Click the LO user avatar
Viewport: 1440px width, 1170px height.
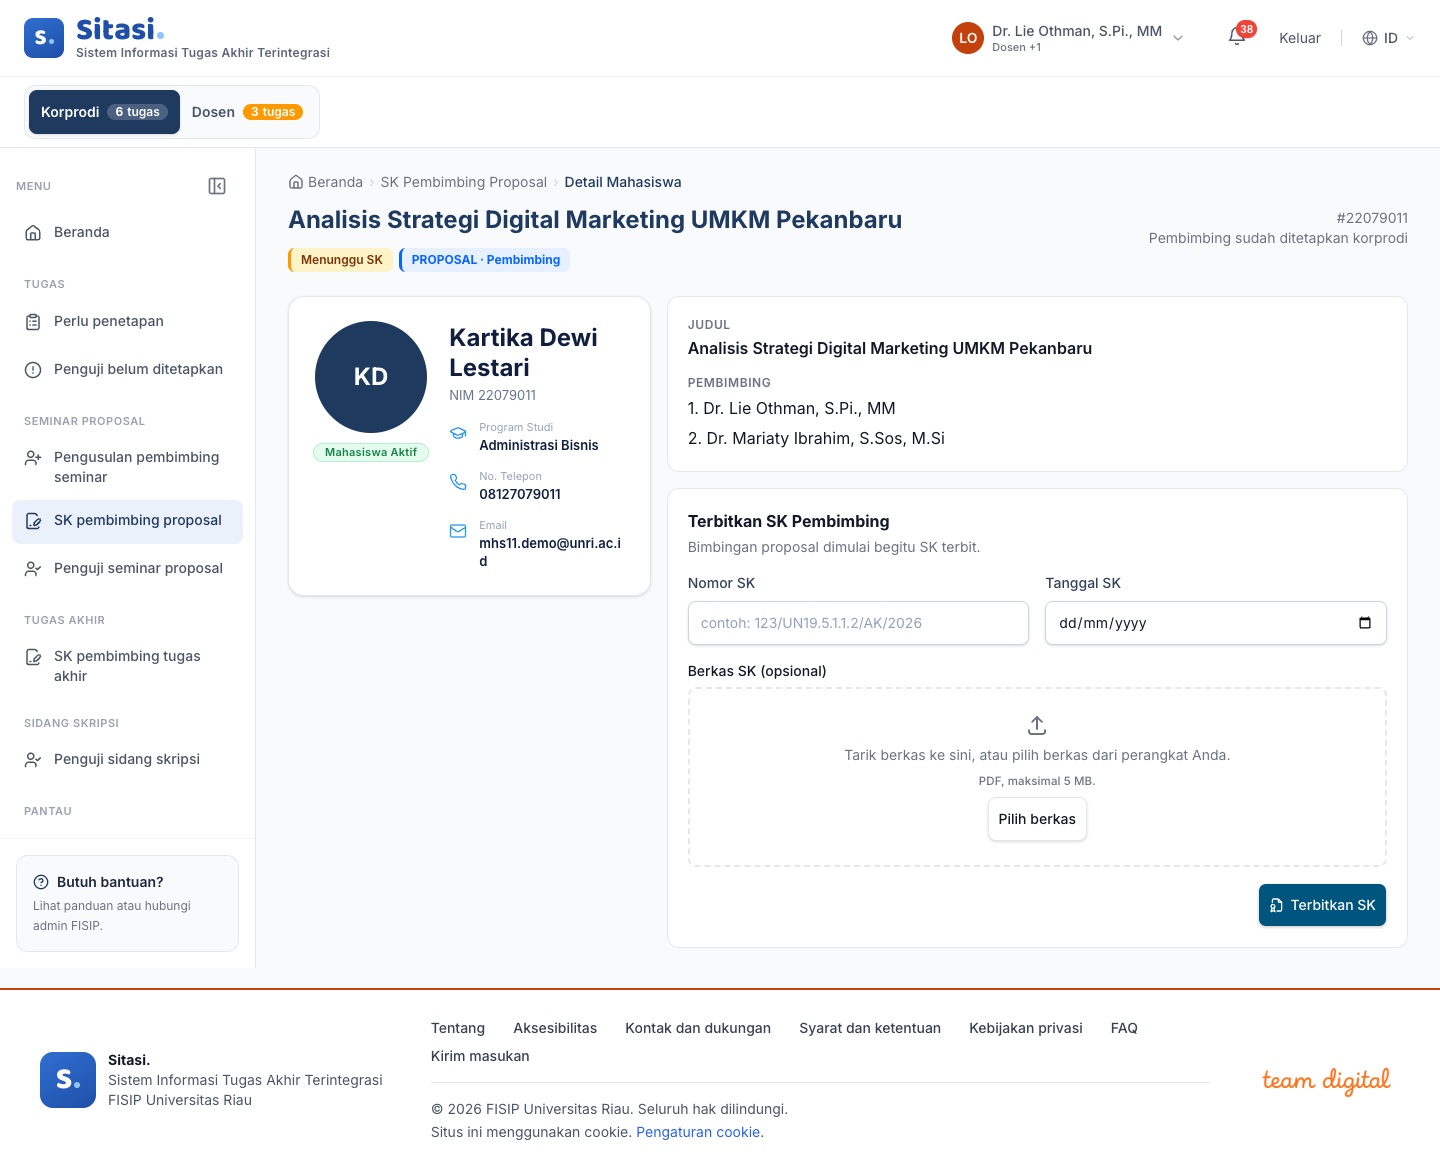point(968,38)
